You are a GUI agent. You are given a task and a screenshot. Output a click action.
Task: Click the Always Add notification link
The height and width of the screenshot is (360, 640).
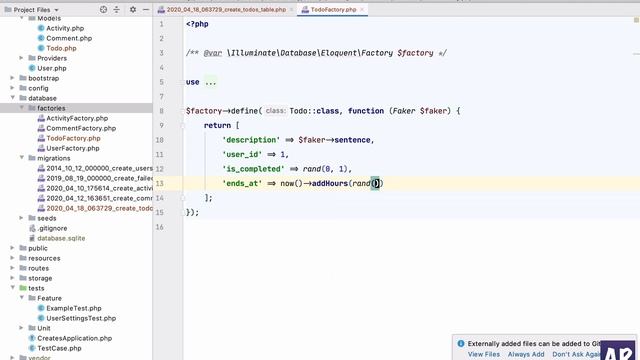click(526, 354)
